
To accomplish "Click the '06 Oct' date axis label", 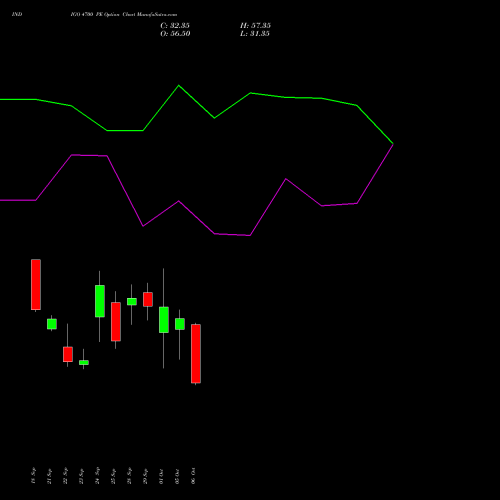I will 193,476.
